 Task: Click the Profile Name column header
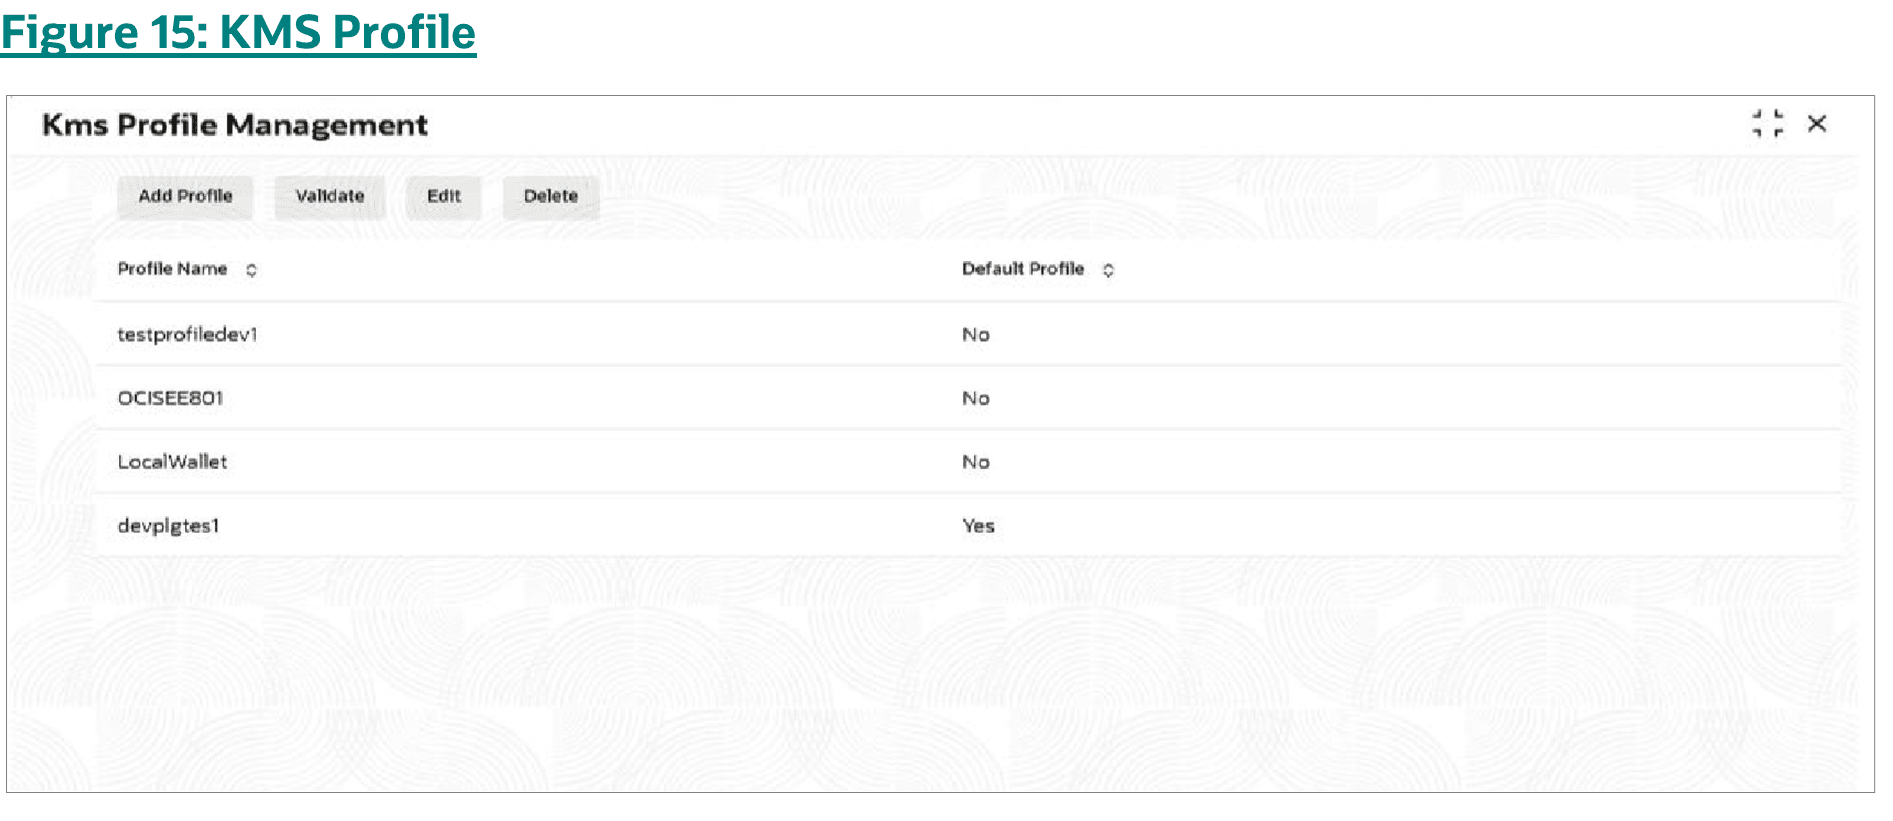click(172, 269)
